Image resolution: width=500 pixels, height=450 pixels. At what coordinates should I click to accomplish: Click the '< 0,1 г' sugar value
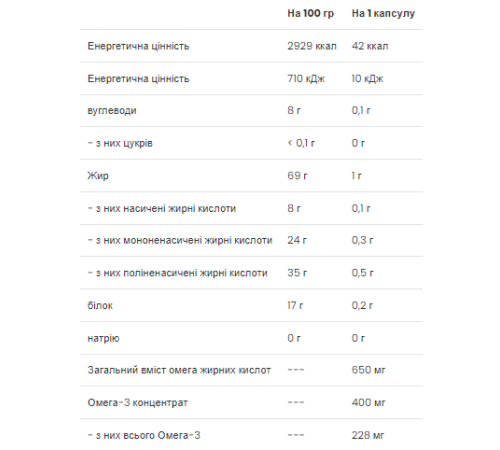301,143
